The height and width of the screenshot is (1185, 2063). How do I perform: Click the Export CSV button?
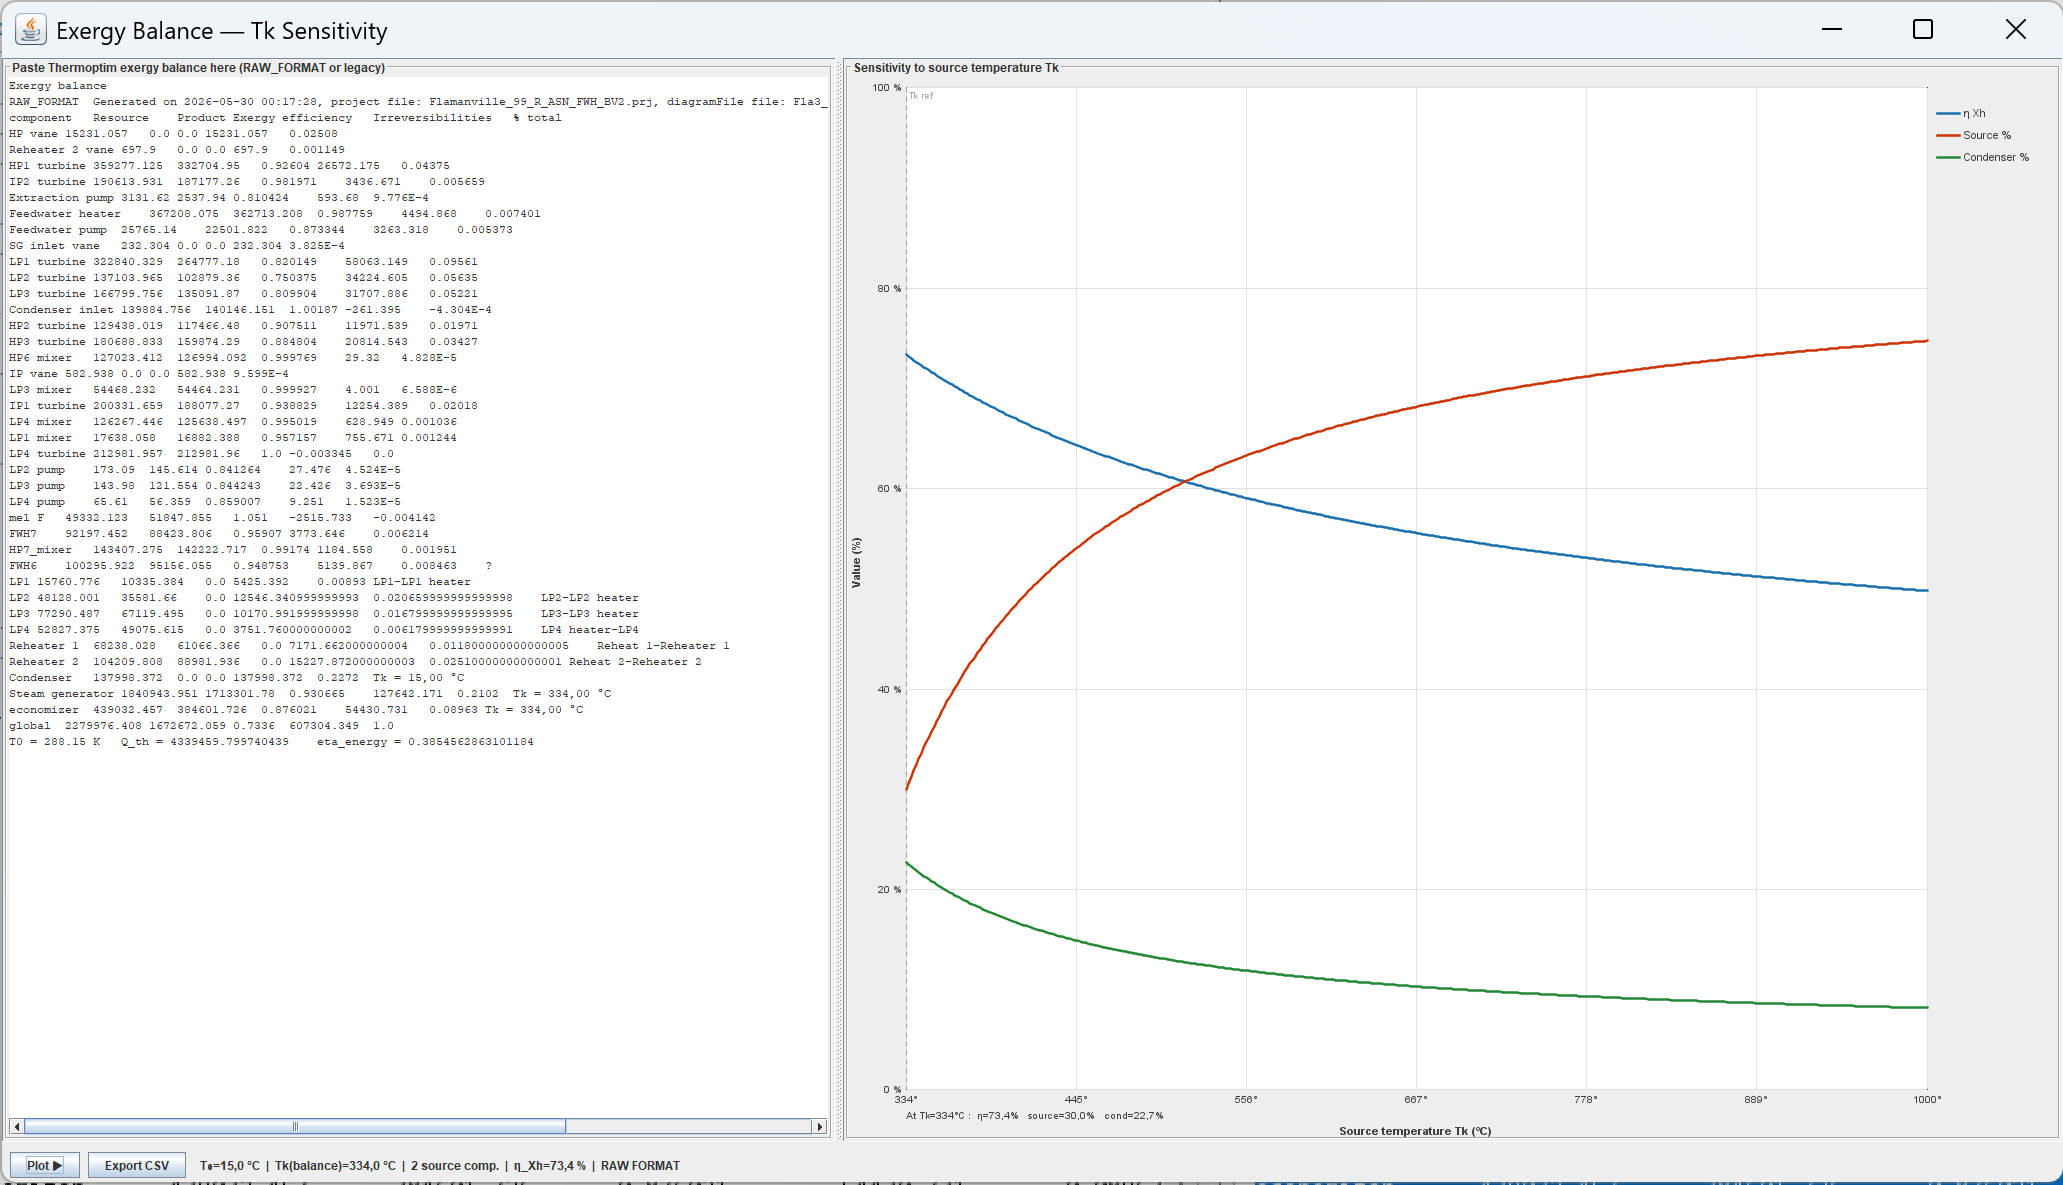tap(137, 1165)
